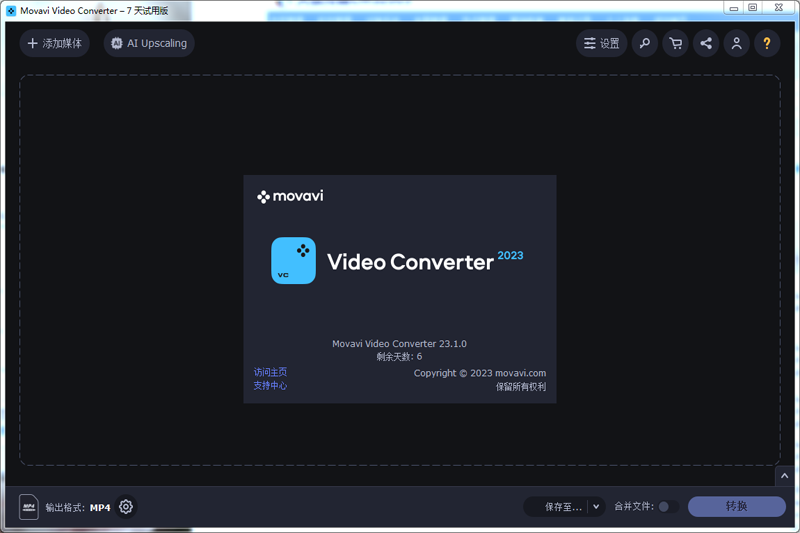
Task: Toggle the 合并文件 merge files switch
Action: tap(667, 507)
